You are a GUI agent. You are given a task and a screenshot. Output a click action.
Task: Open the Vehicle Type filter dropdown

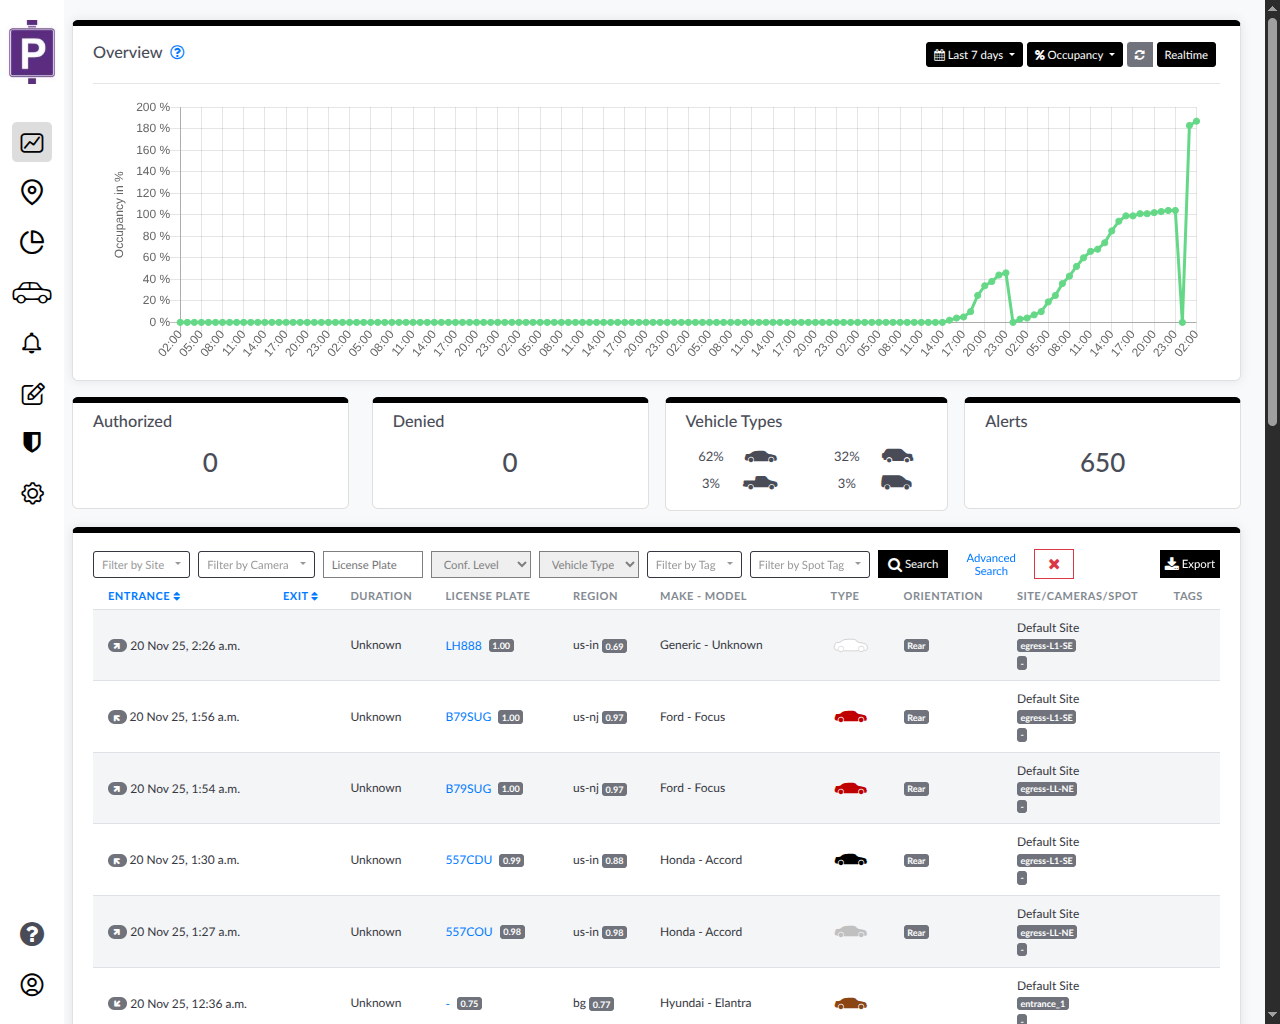[x=589, y=564]
